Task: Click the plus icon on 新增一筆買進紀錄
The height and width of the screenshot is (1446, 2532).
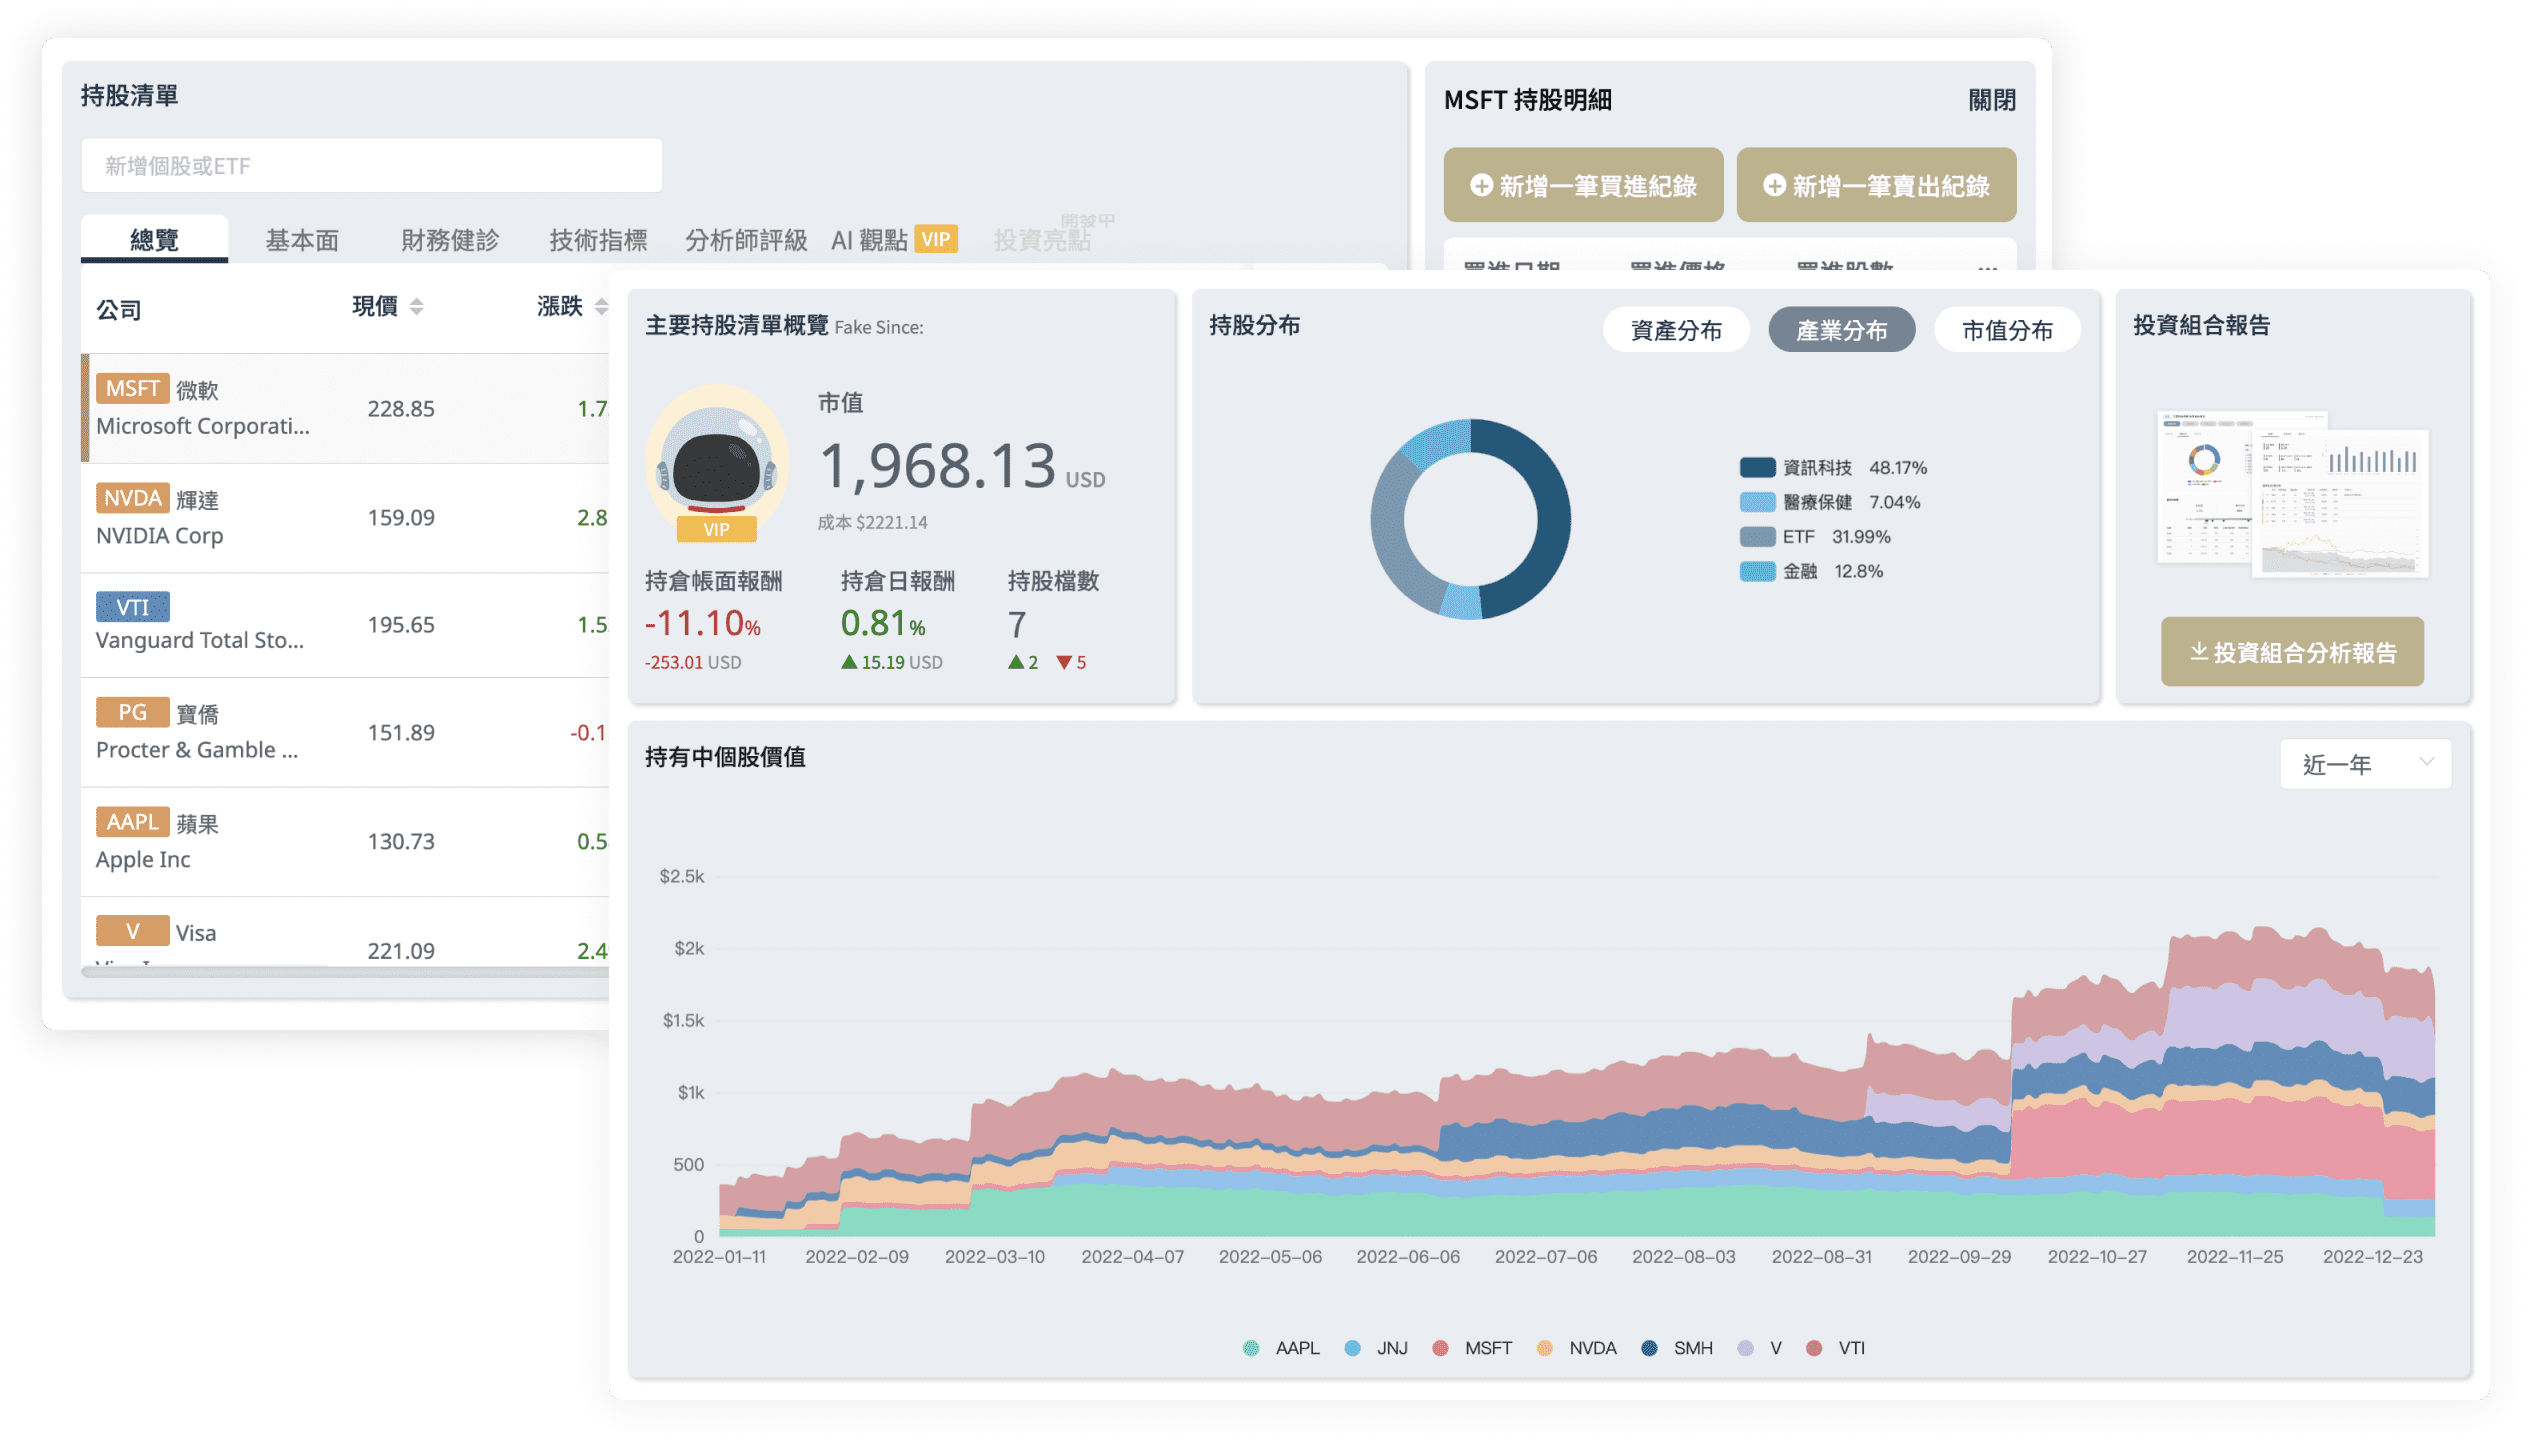Action: pos(1481,186)
